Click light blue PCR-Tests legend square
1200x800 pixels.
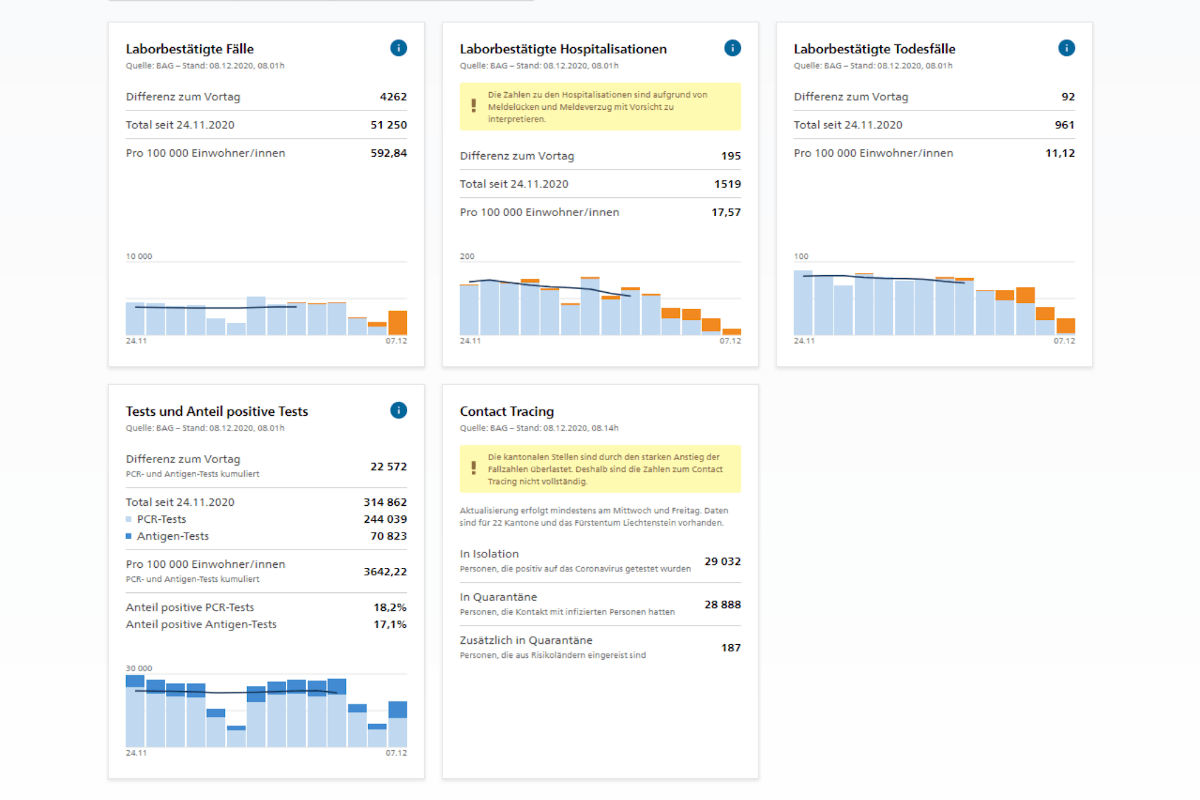pyautogui.click(x=129, y=520)
